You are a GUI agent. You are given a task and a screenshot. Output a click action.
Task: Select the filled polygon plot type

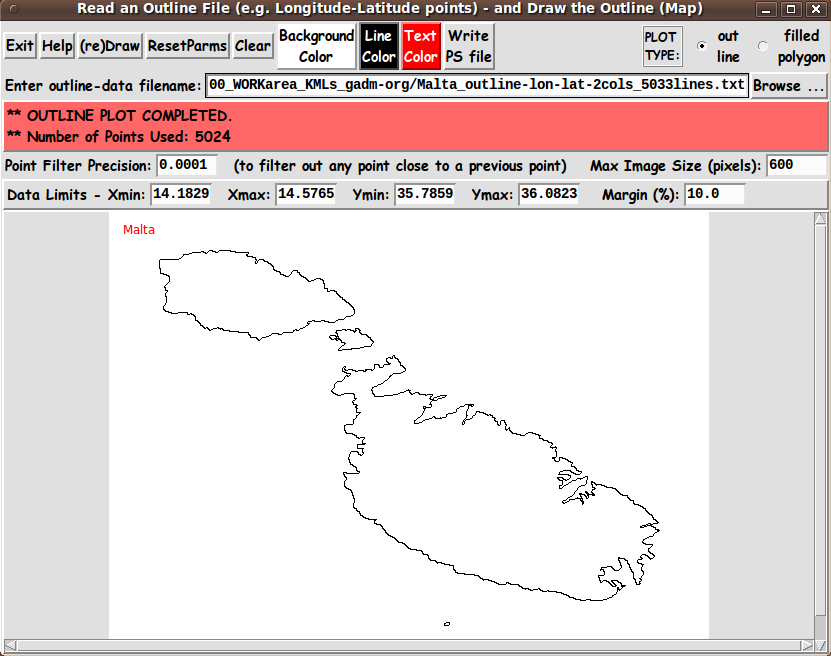(763, 46)
